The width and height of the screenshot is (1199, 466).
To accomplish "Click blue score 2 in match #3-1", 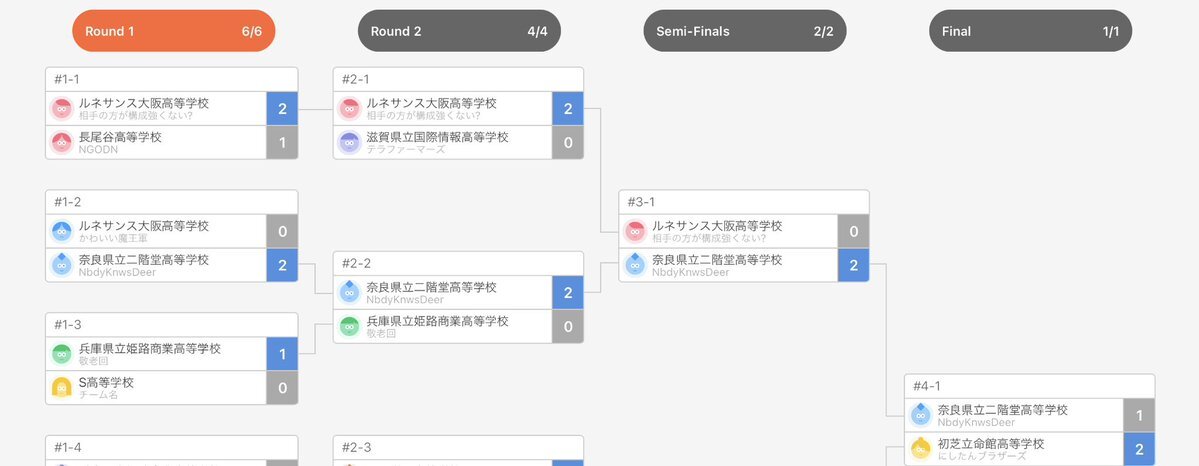I will (853, 265).
